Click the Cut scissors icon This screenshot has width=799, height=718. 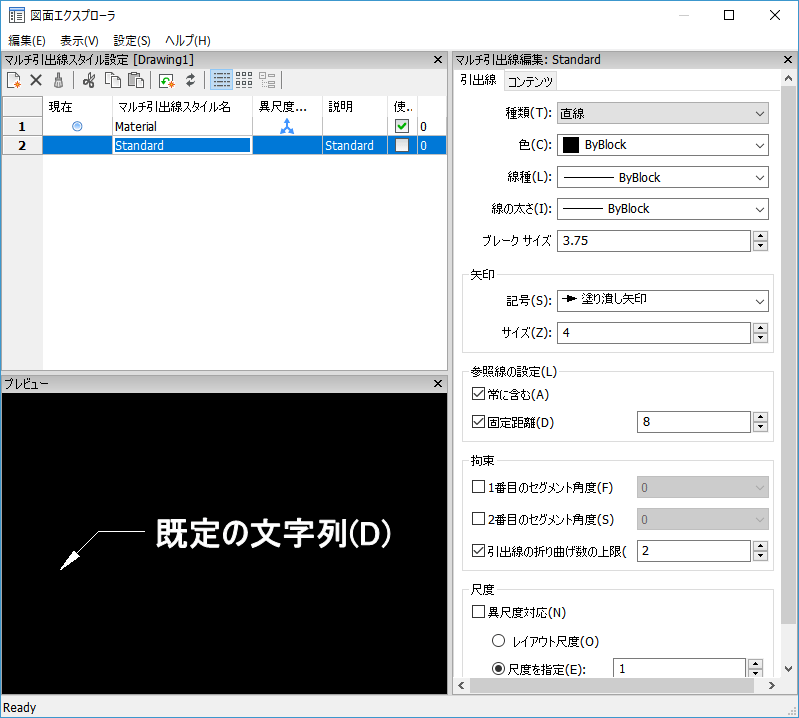[x=89, y=81]
